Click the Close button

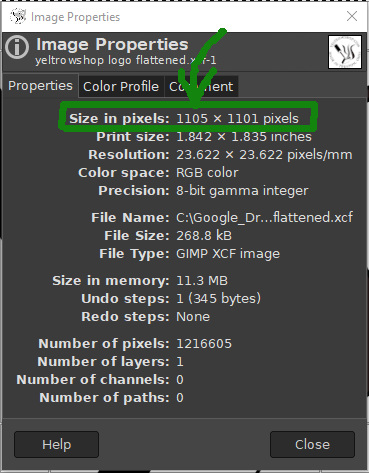point(312,444)
